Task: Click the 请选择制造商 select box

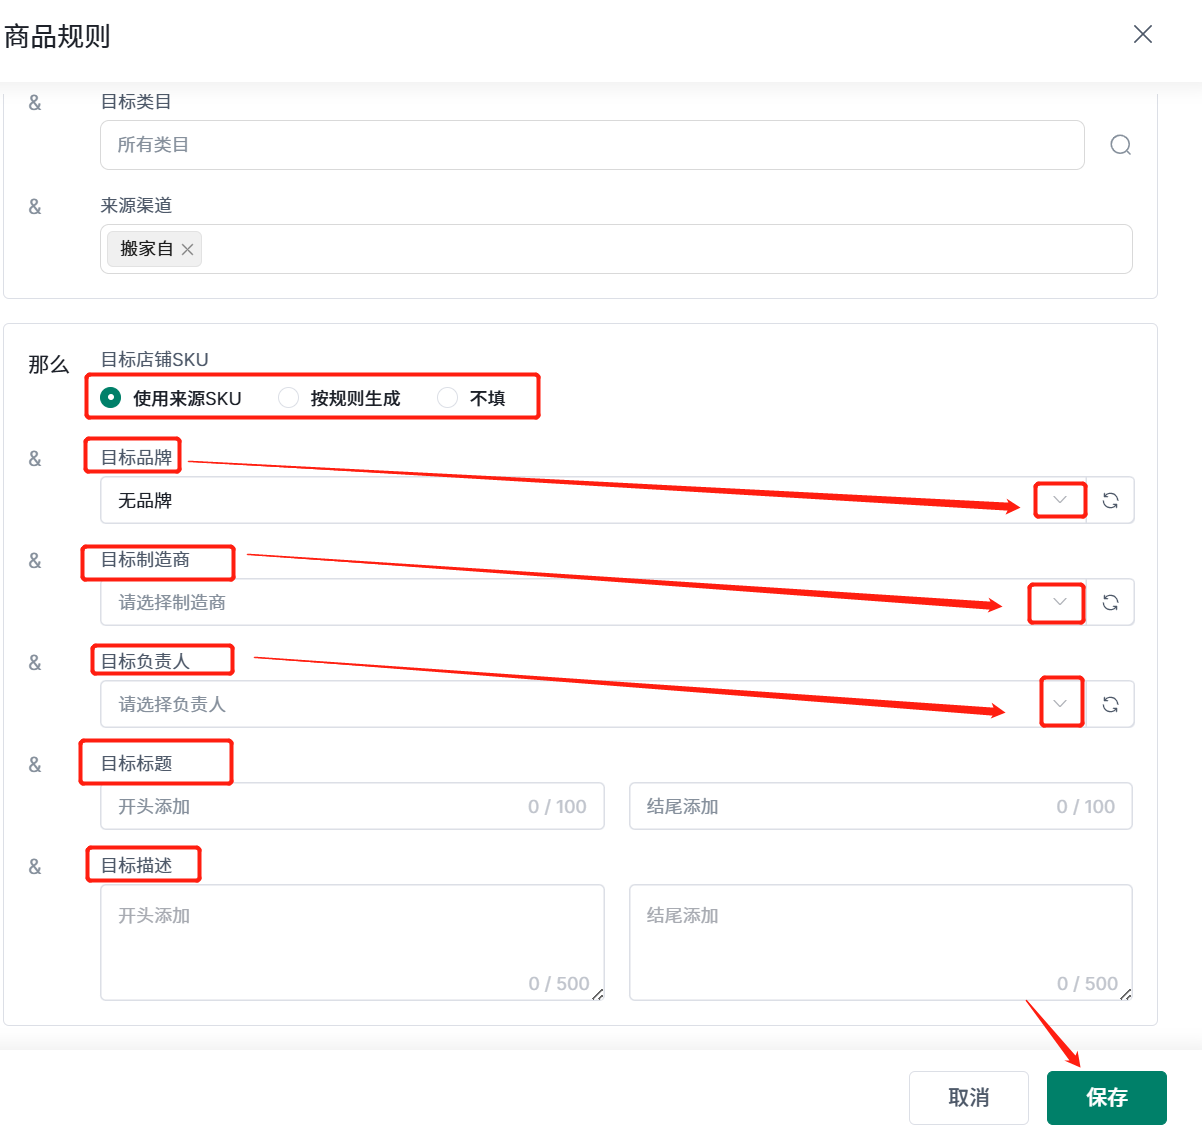Action: (593, 602)
